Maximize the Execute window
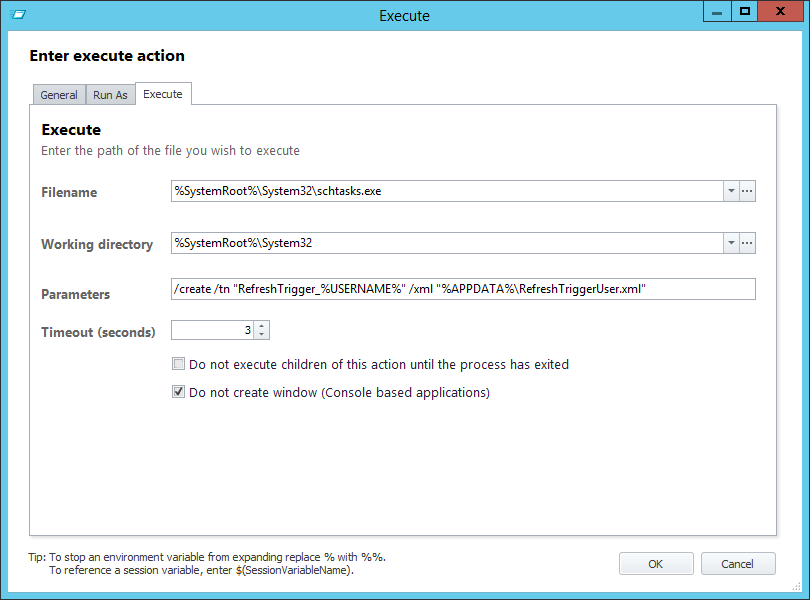 click(745, 12)
